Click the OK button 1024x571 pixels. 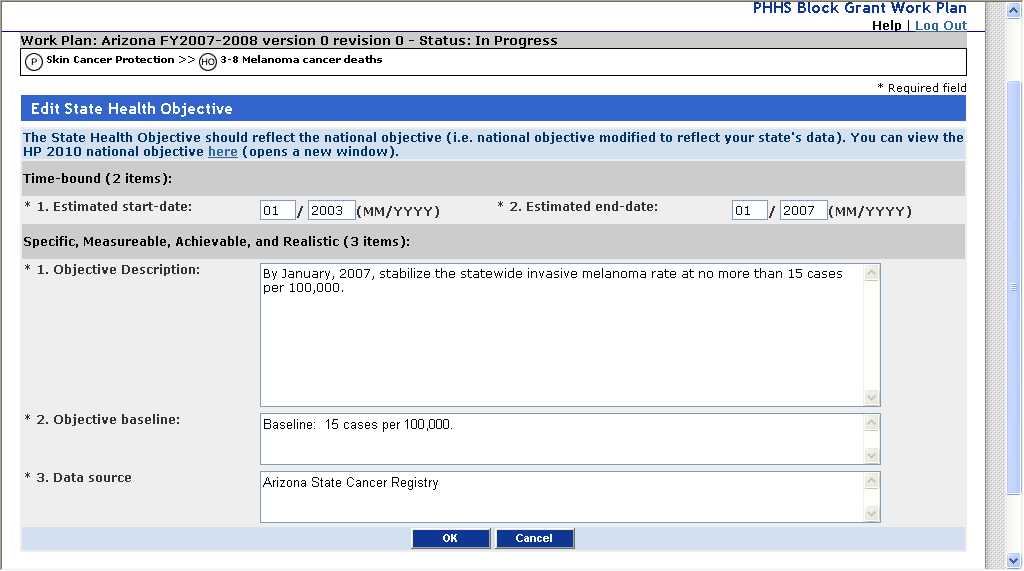click(451, 538)
